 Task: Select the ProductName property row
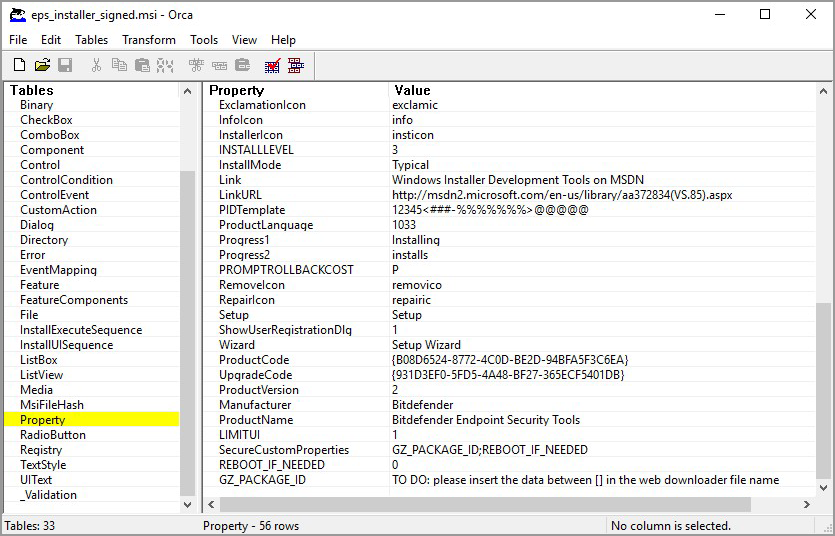255,420
